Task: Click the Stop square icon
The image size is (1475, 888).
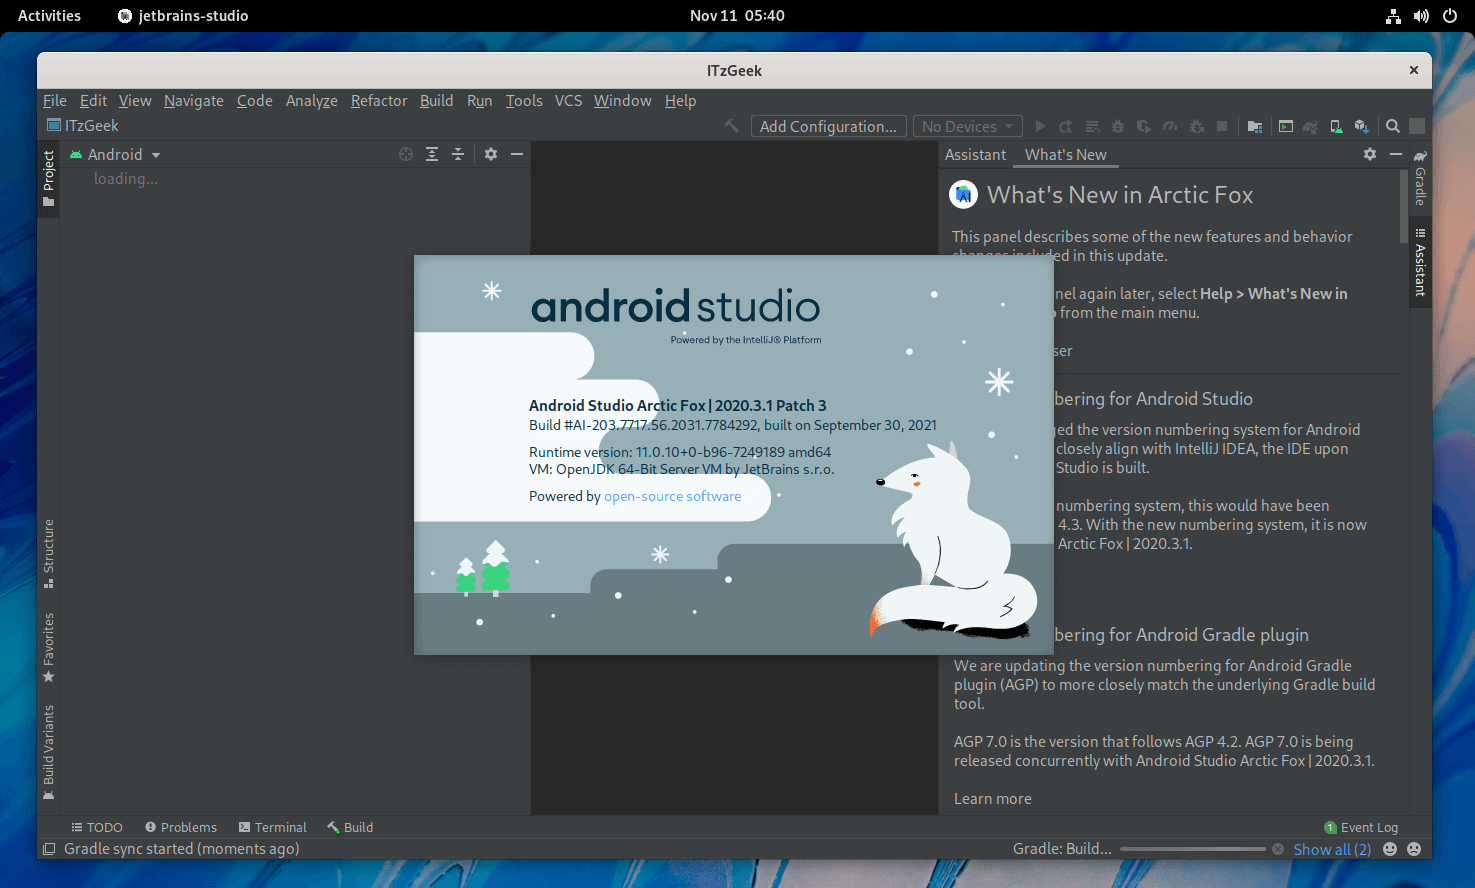Action: (1222, 126)
